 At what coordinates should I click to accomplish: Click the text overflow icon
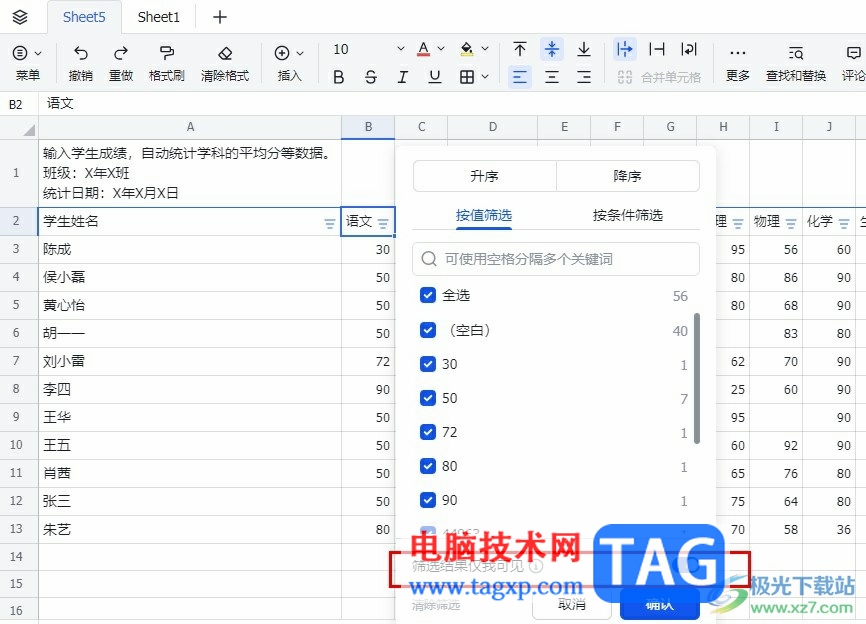(625, 49)
